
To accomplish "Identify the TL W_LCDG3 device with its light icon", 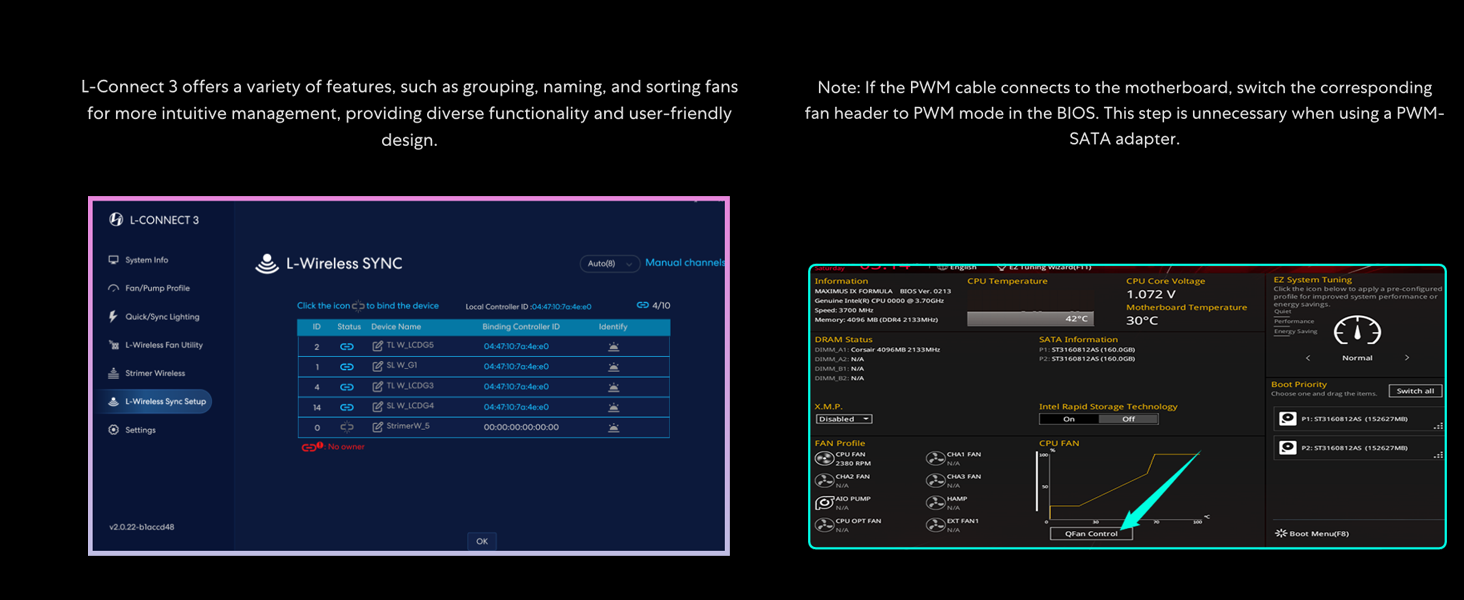I will 613,387.
